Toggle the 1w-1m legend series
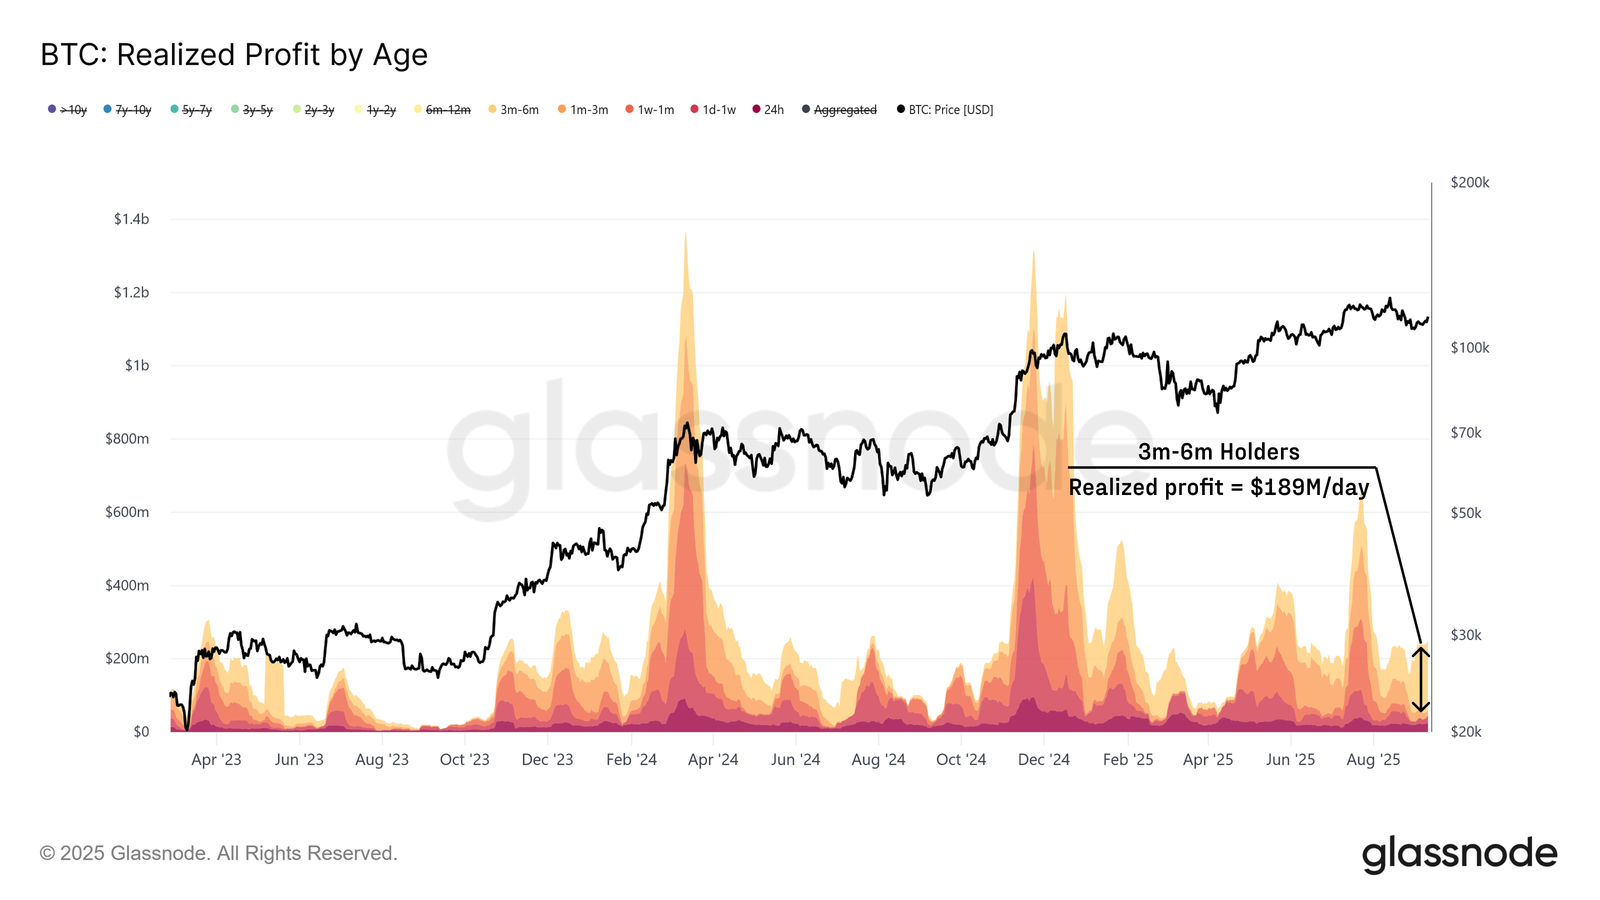This screenshot has width=1600, height=900. pos(650,110)
